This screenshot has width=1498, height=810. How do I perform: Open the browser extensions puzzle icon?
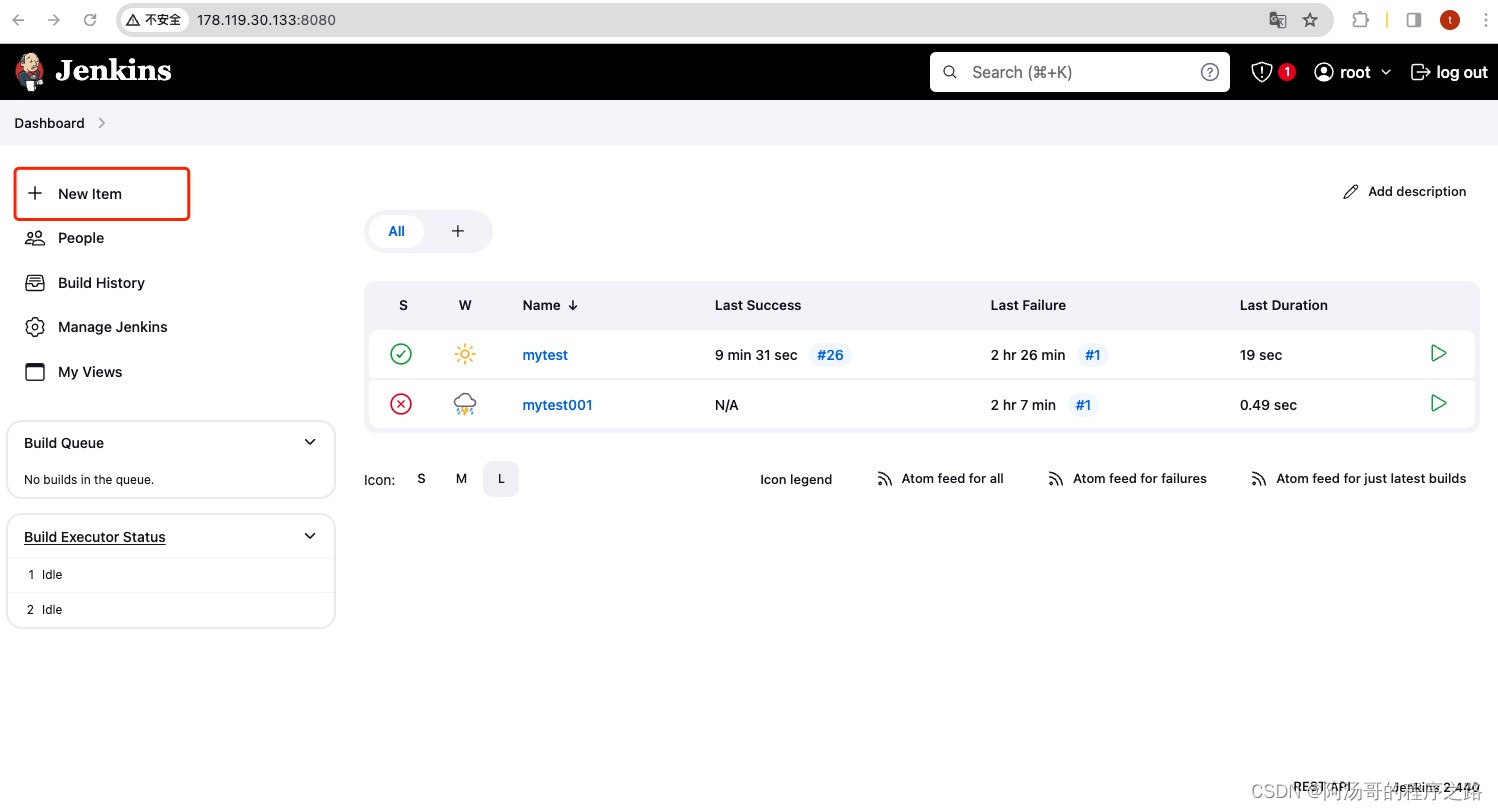click(1360, 20)
